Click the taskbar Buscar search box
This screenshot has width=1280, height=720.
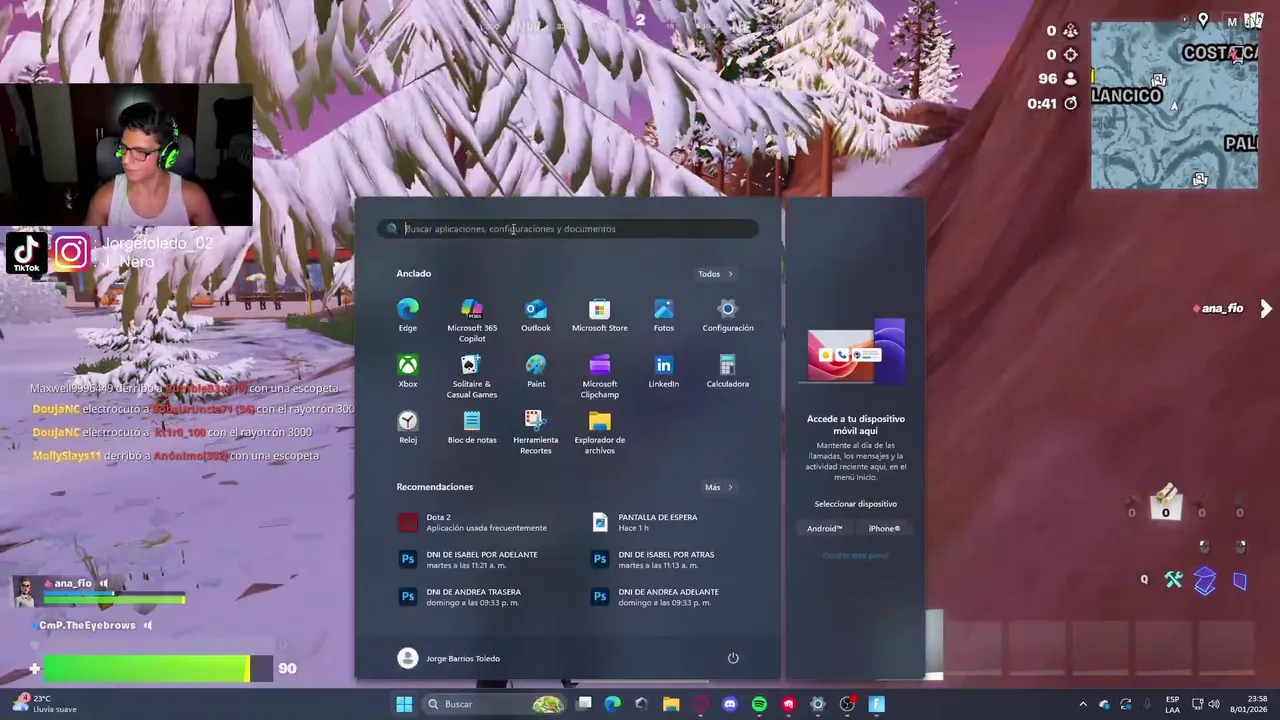(x=494, y=704)
